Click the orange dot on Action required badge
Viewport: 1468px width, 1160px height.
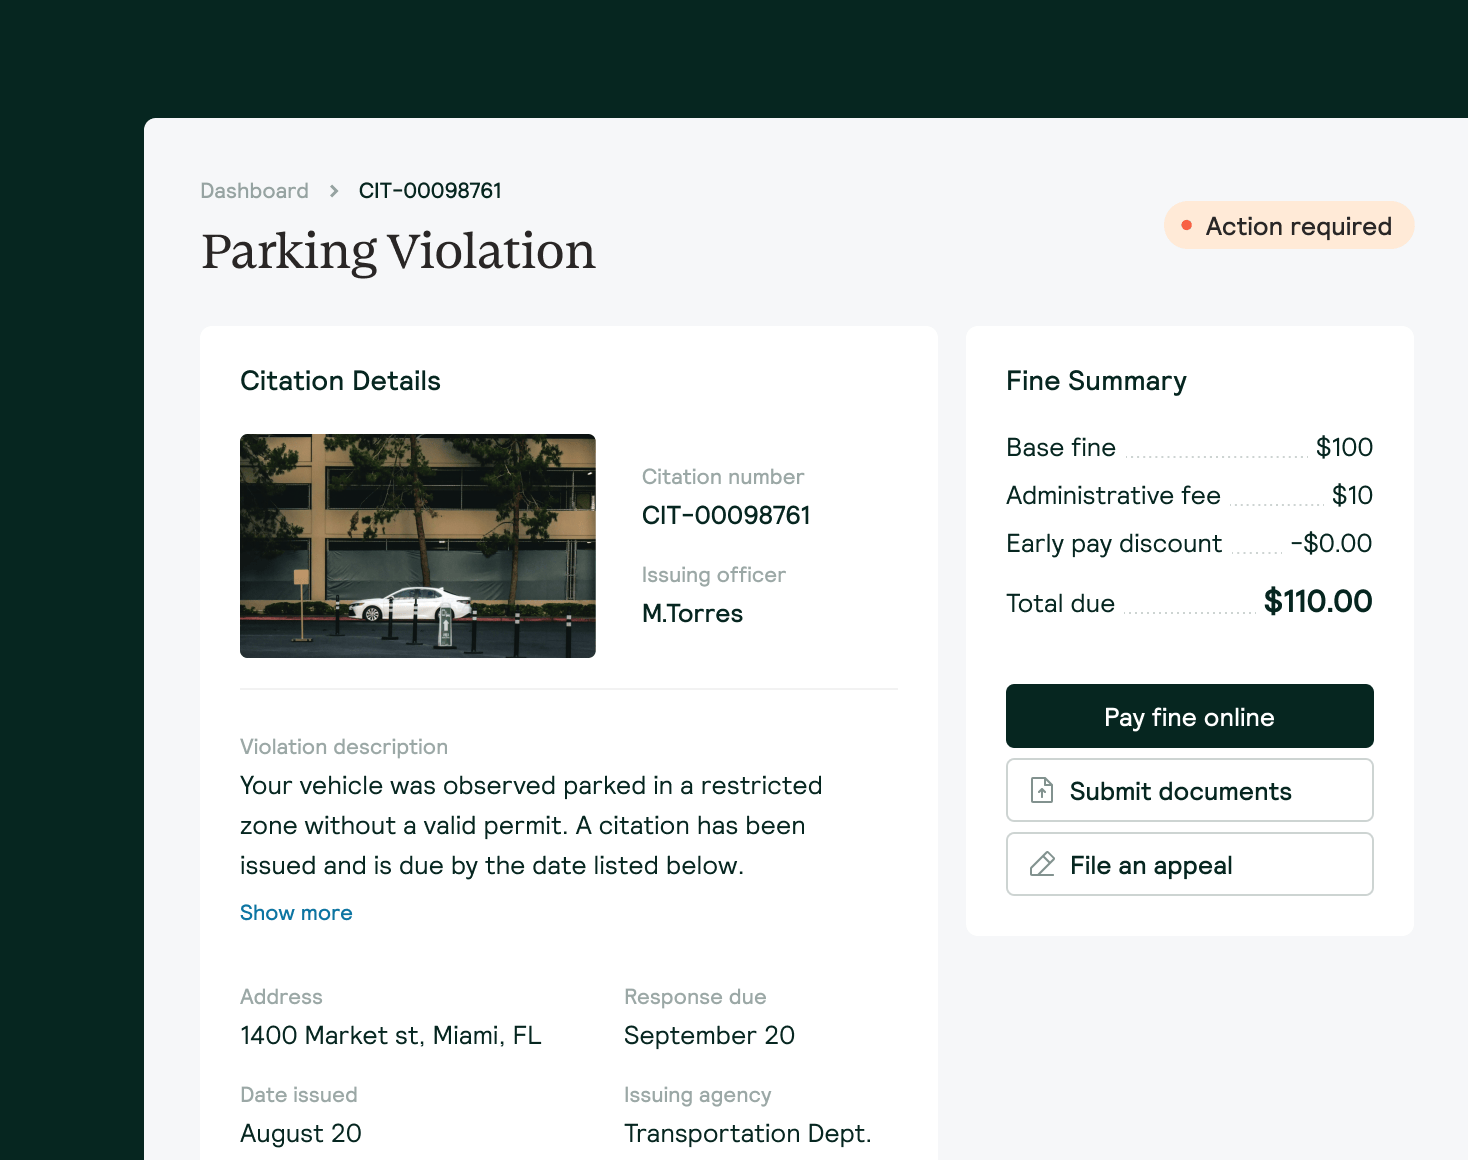[1188, 226]
